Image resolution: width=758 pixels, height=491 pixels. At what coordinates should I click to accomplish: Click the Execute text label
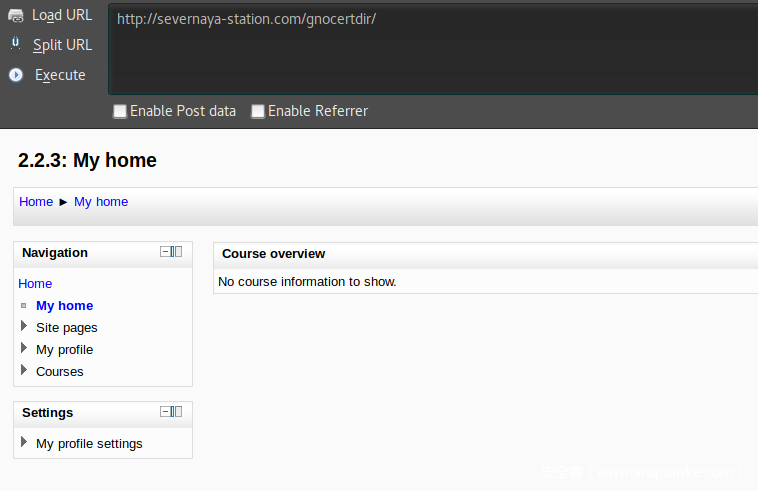[60, 75]
